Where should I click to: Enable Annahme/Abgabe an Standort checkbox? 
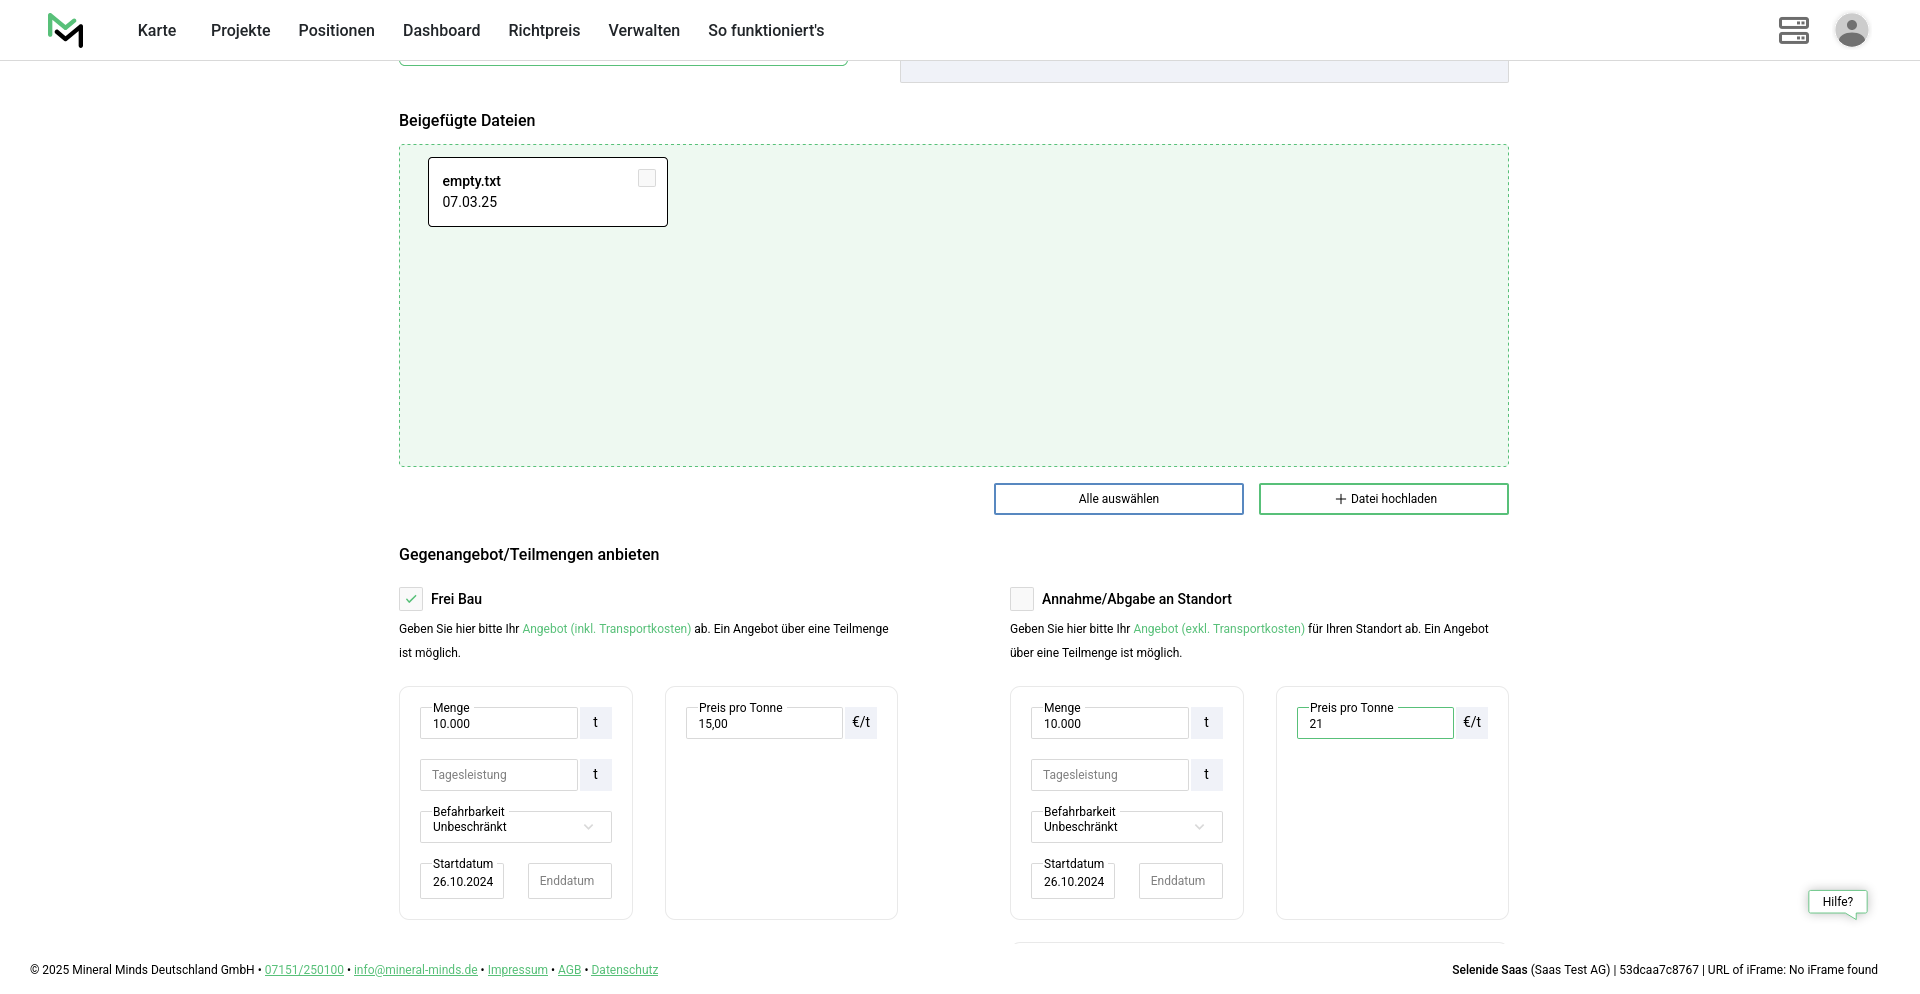[x=1021, y=599]
